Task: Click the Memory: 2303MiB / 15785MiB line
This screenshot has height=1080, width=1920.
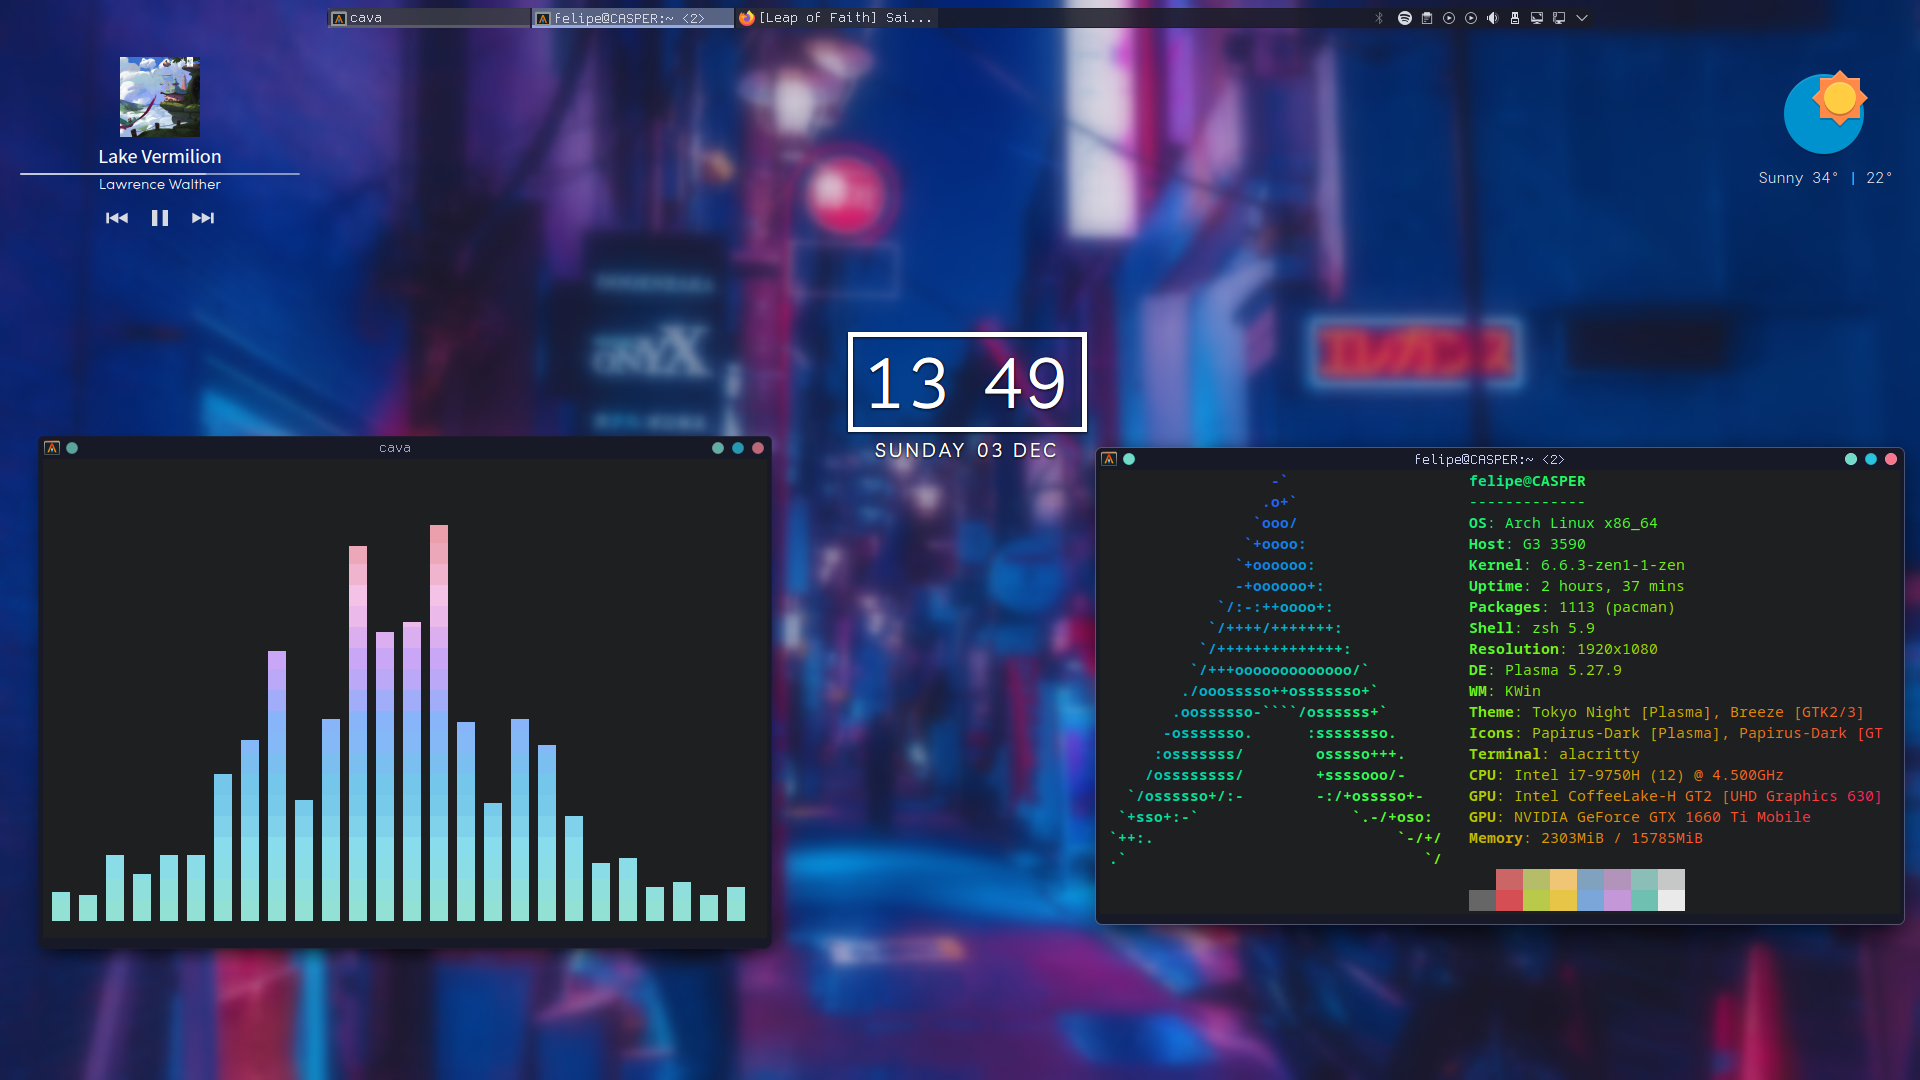Action: click(1586, 838)
